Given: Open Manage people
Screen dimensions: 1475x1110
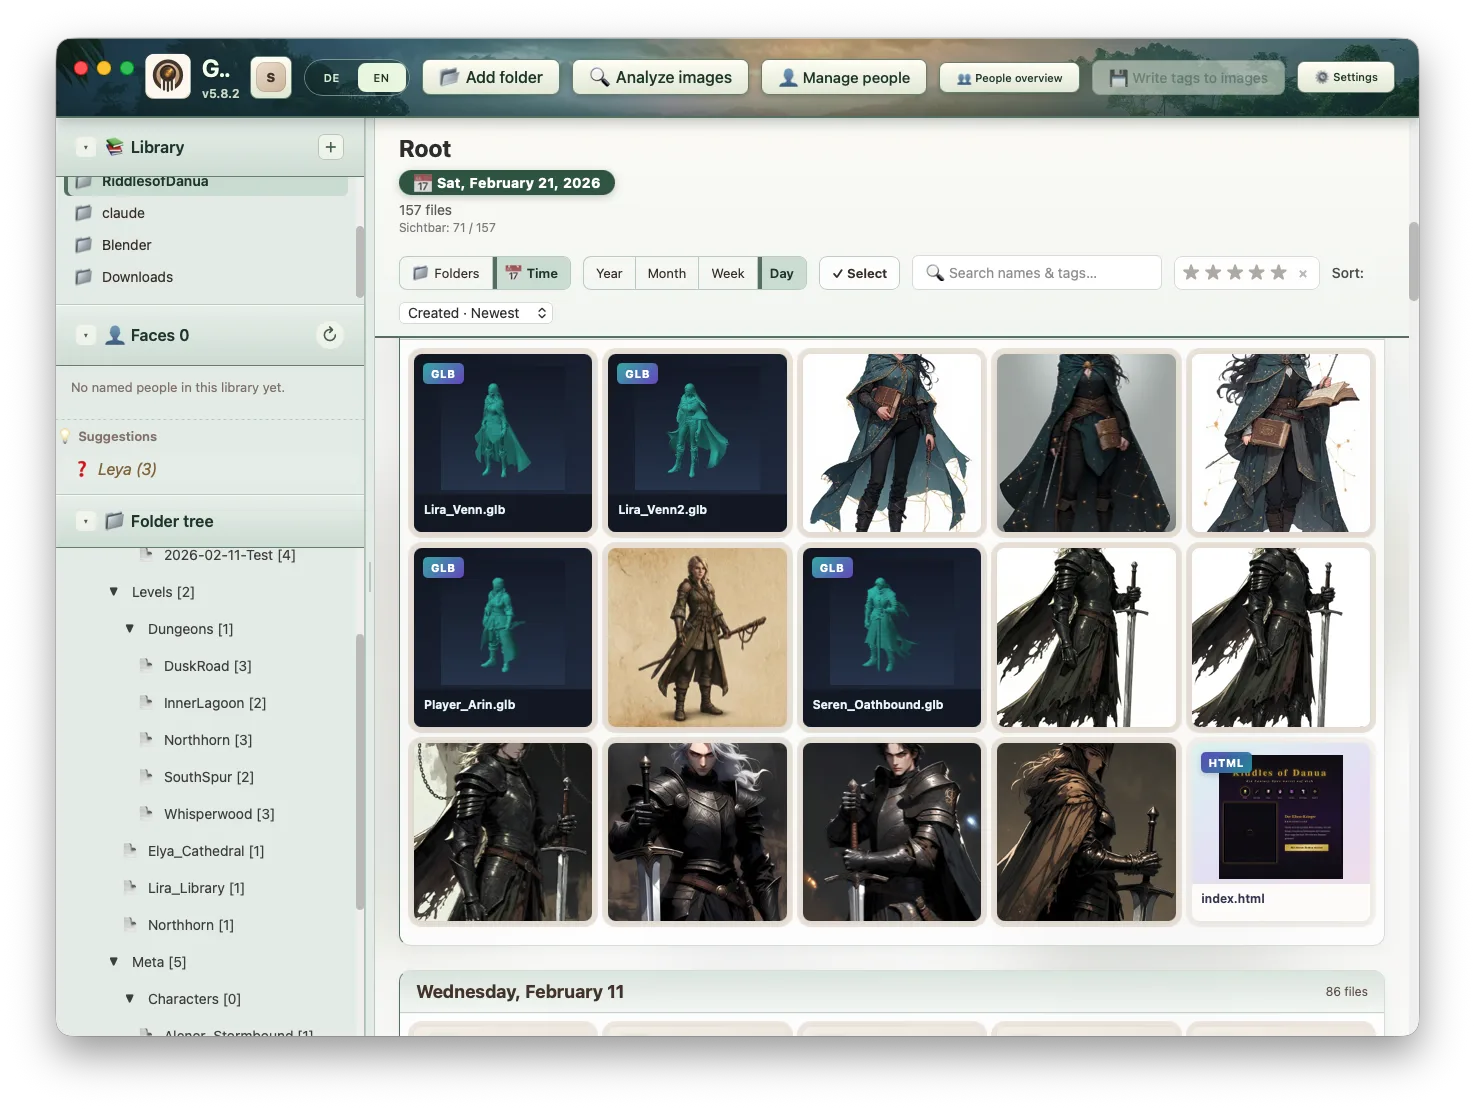Looking at the screenshot, I should click(844, 77).
